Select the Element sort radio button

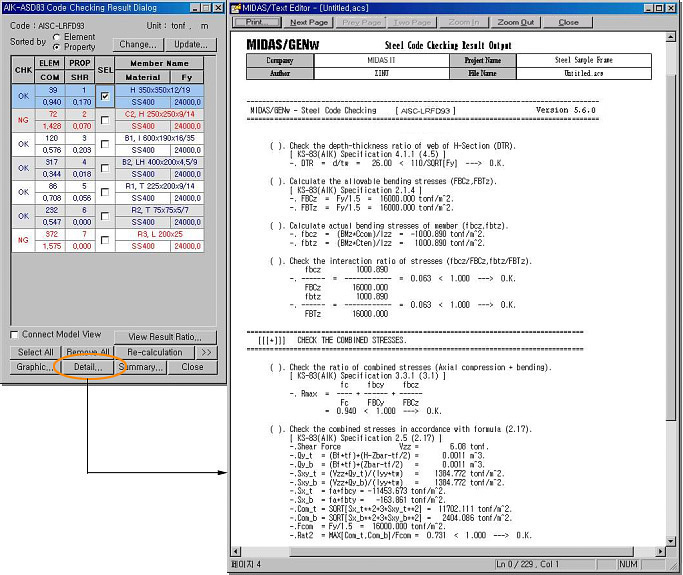coord(56,37)
